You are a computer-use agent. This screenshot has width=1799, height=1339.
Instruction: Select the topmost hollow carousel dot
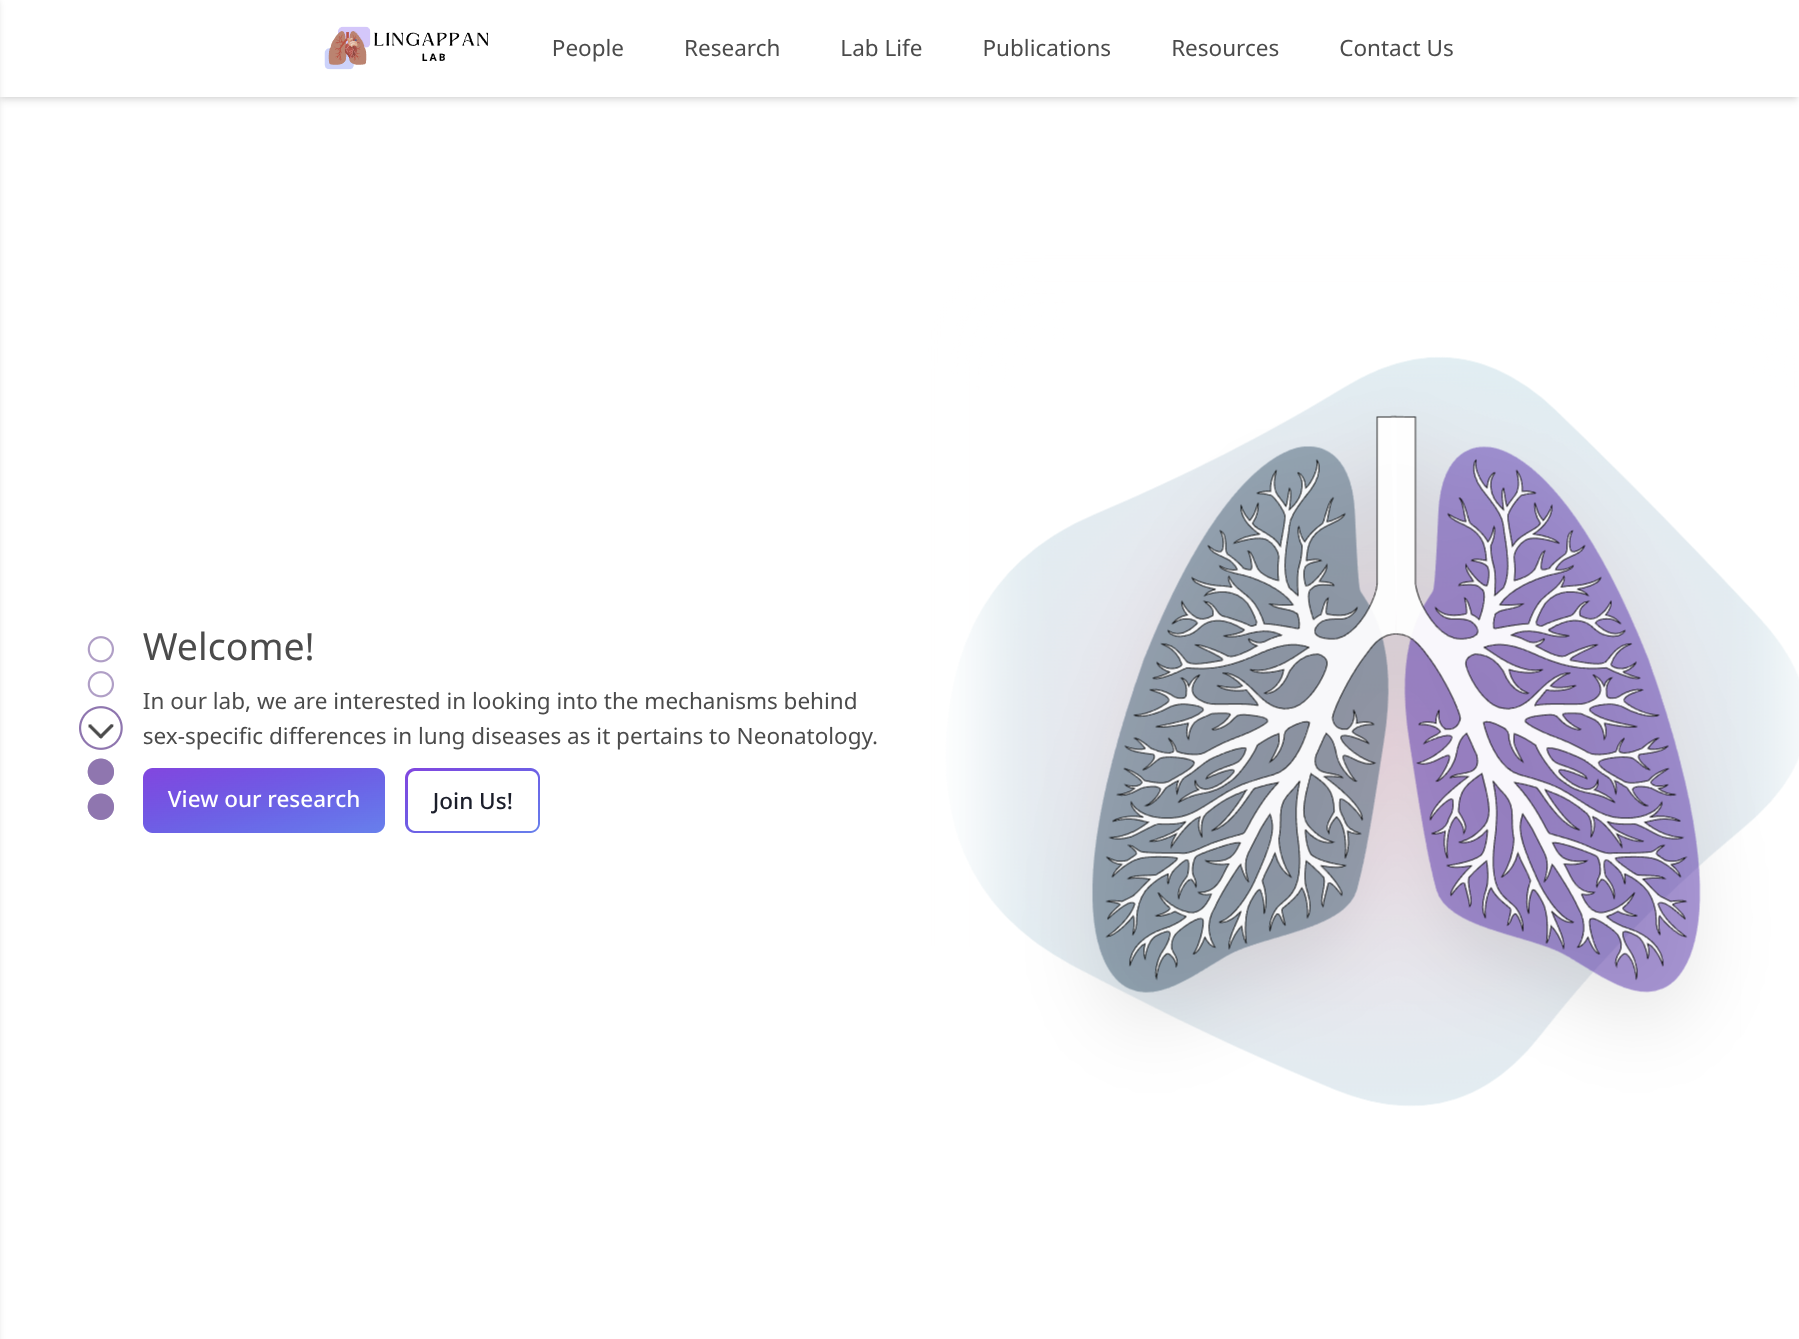point(100,648)
